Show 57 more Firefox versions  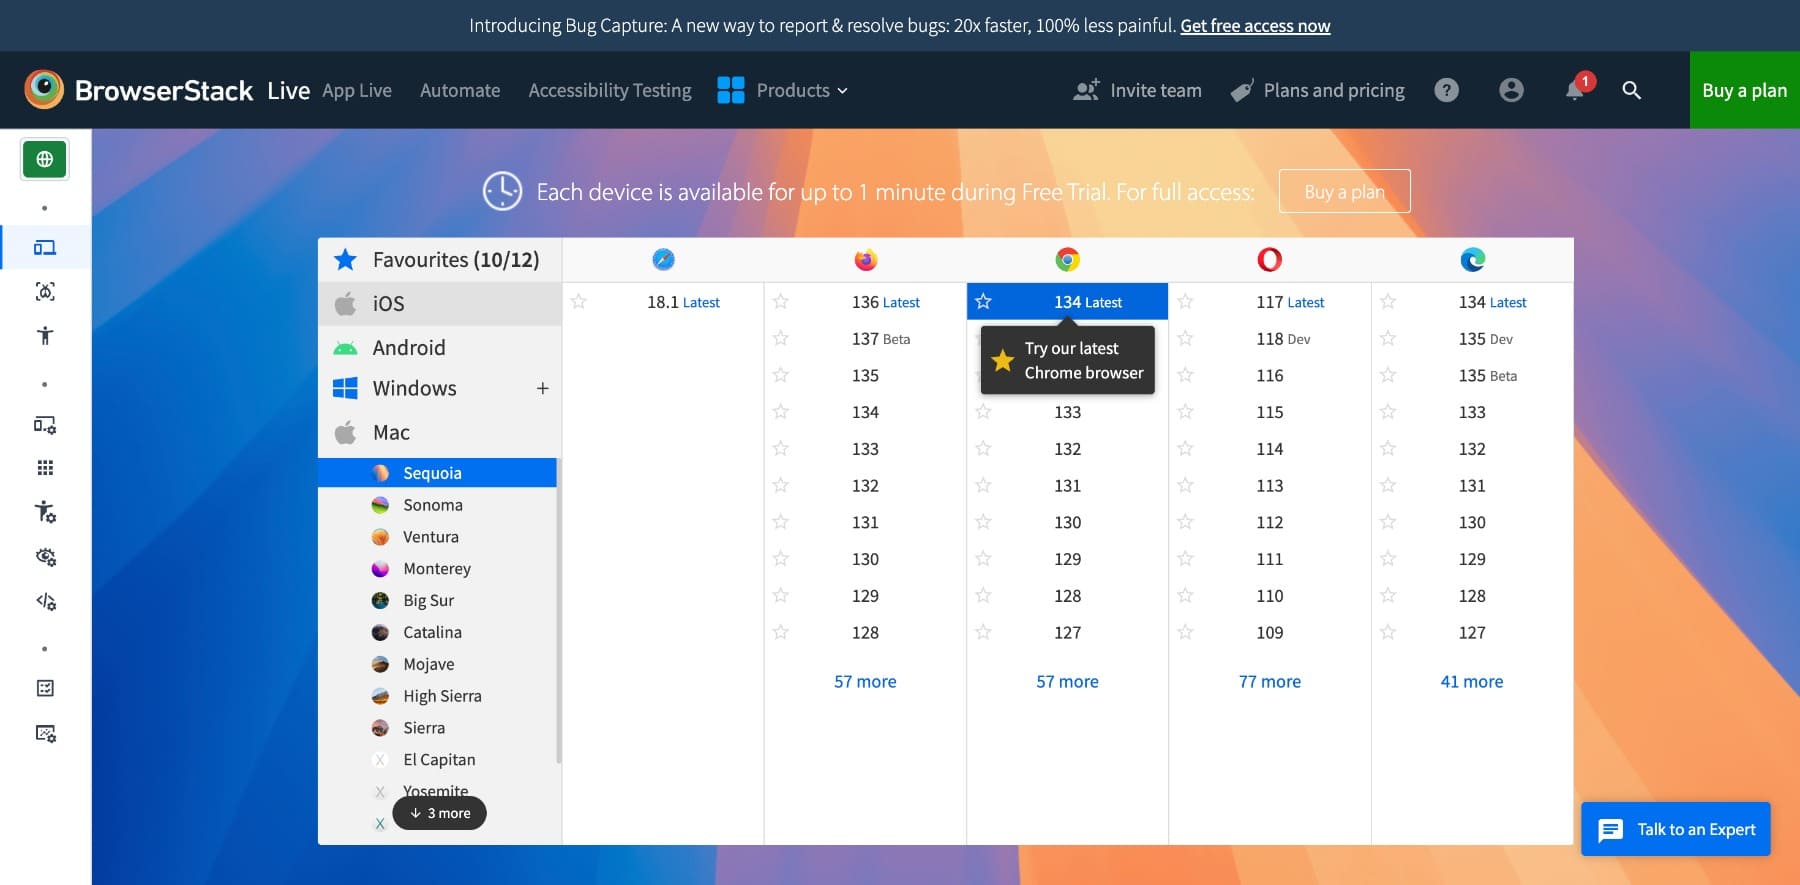tap(865, 681)
